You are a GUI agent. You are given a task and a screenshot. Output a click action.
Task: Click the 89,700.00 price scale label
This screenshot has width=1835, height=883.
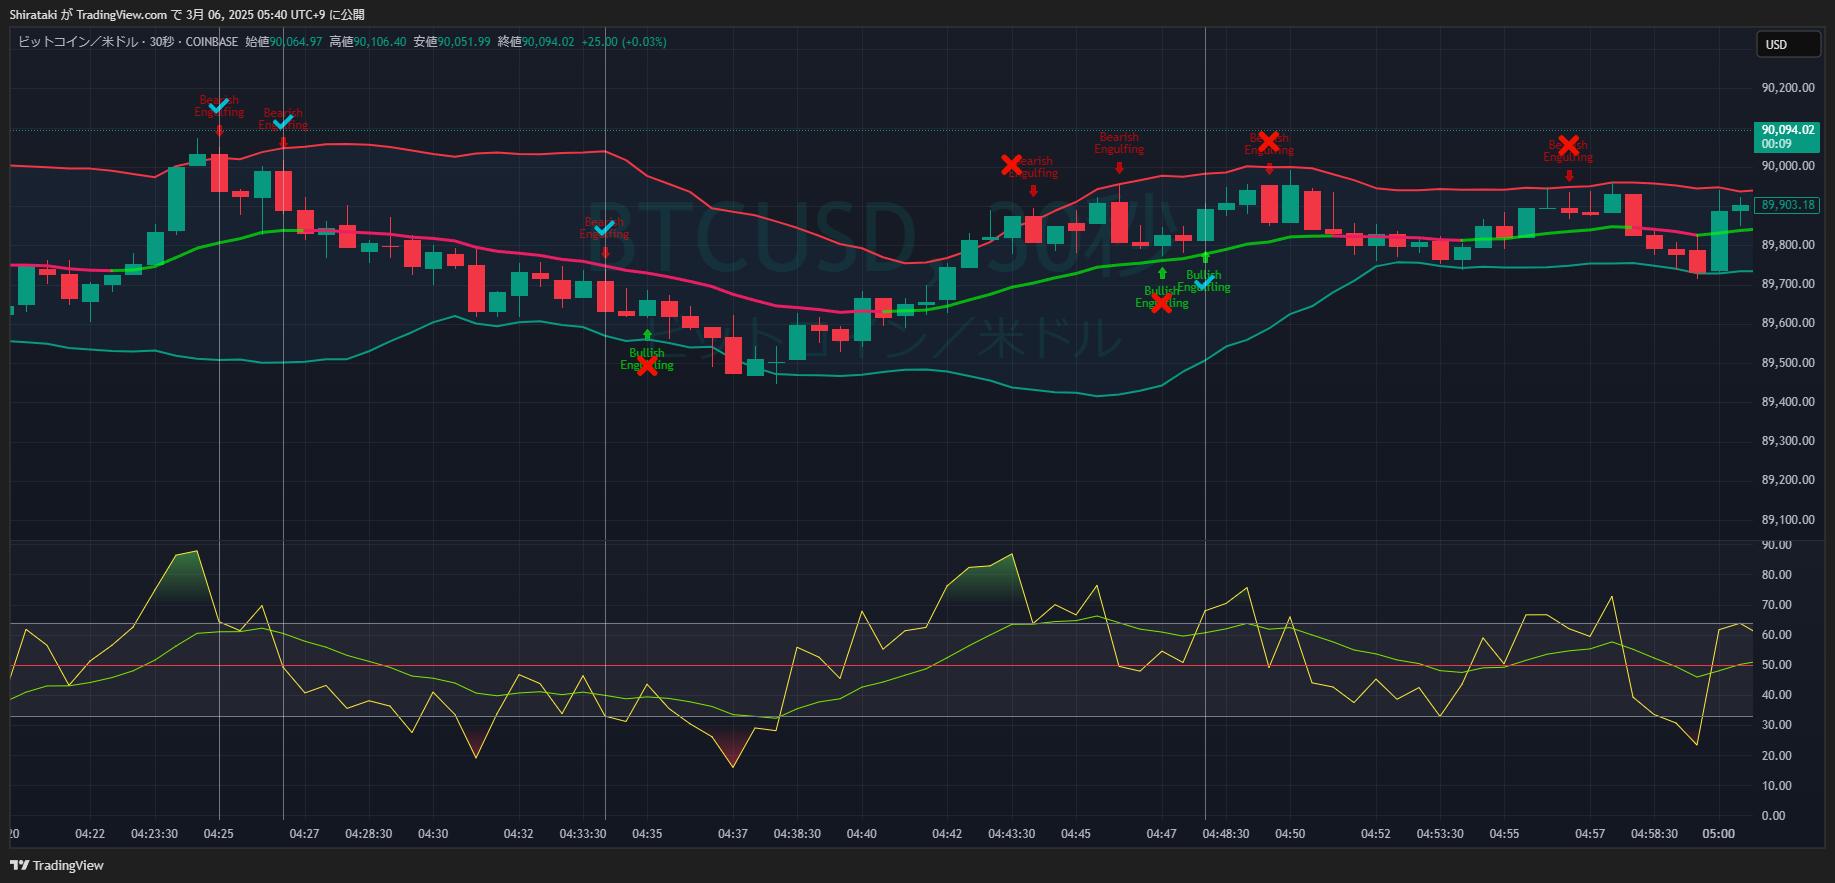pyautogui.click(x=1788, y=284)
